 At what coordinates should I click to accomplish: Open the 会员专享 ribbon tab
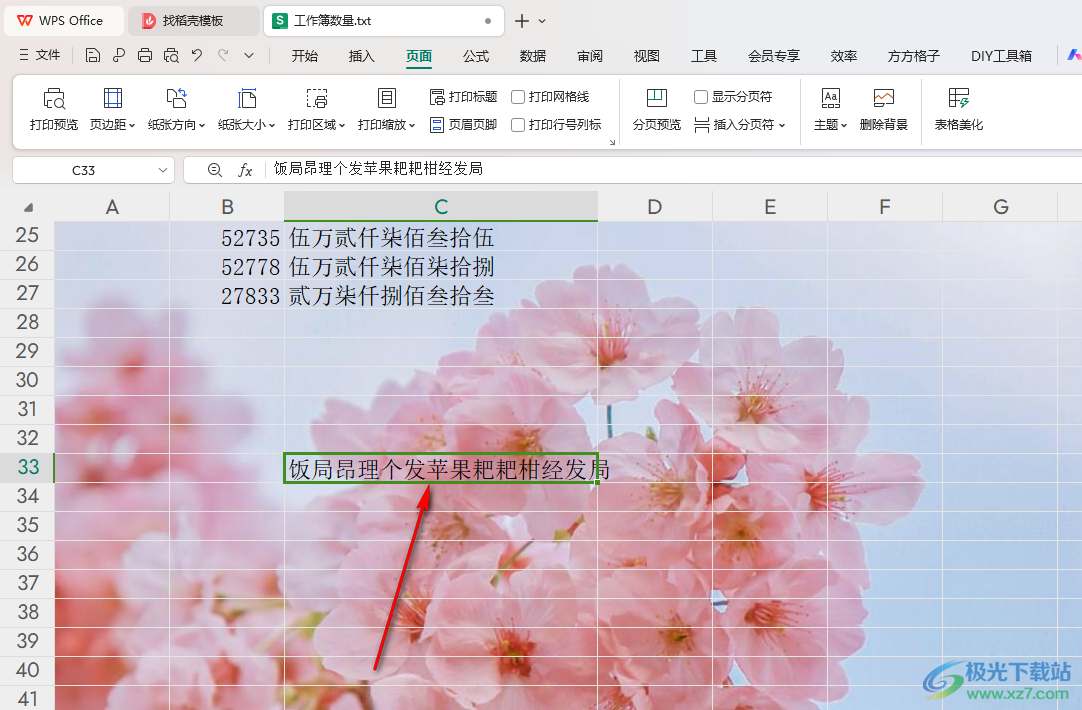pos(774,56)
